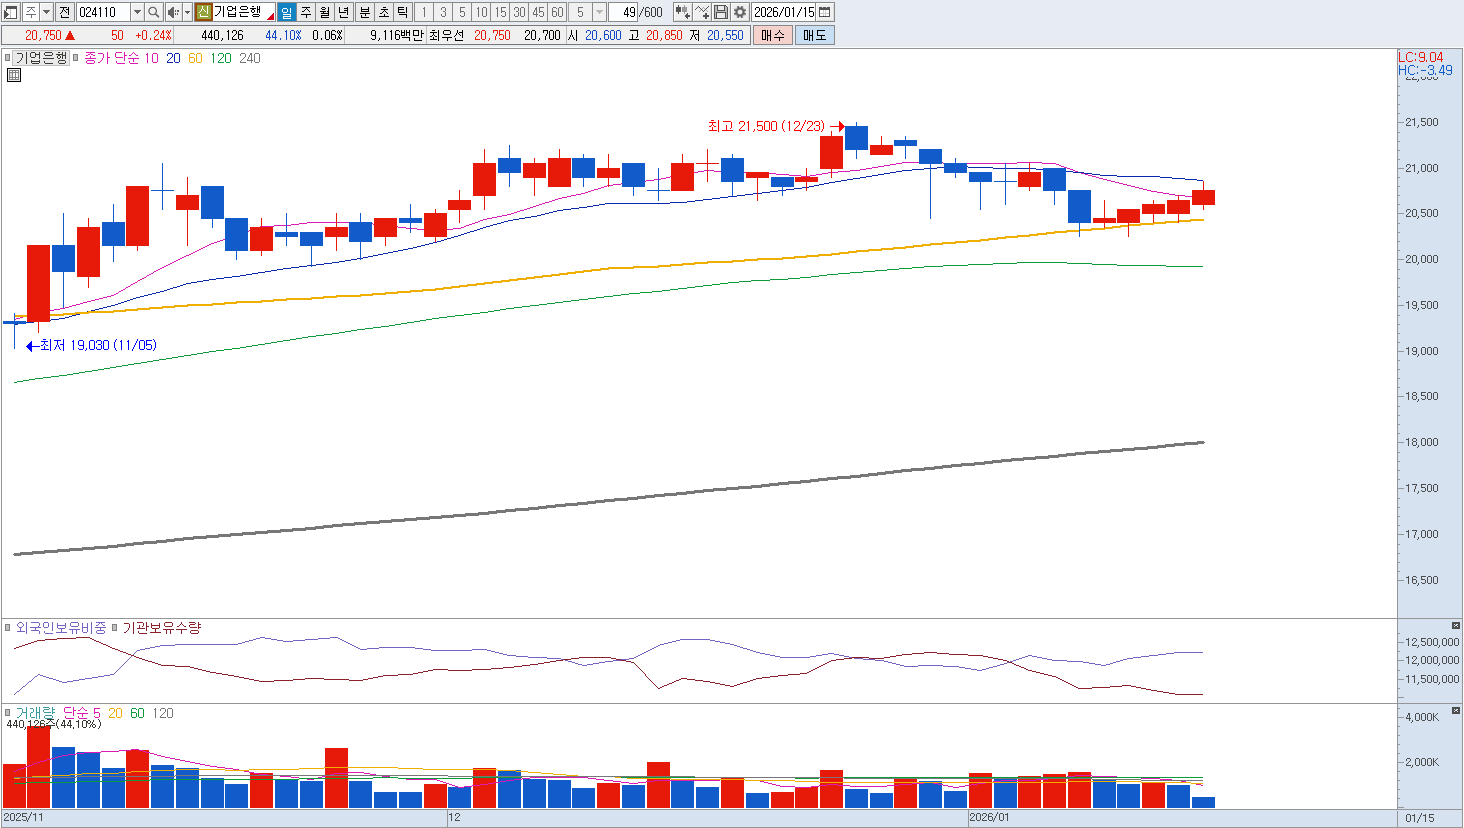Toggle the 기관보유수량 indicator marker

point(114,628)
